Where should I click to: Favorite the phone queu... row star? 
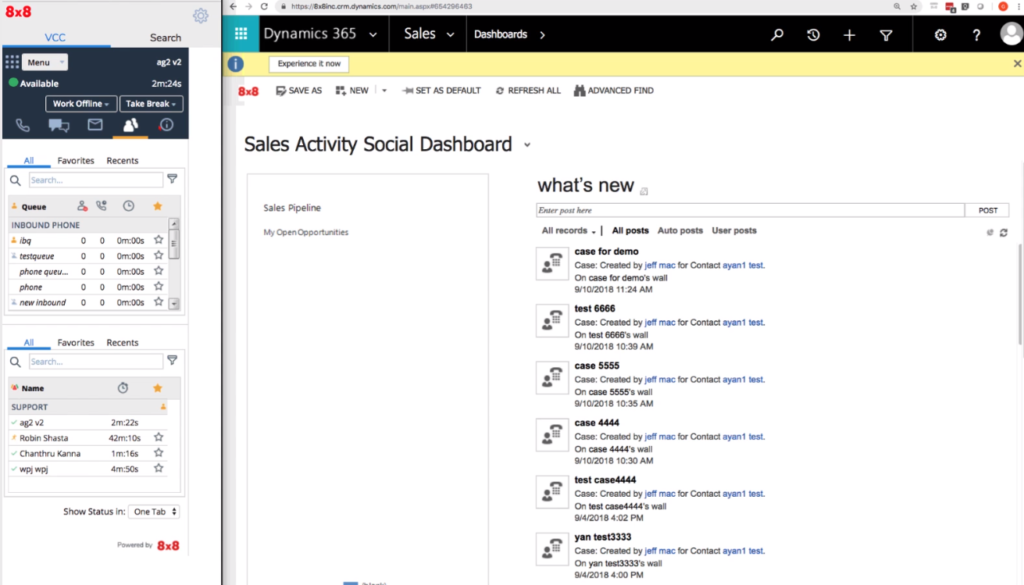point(158,270)
